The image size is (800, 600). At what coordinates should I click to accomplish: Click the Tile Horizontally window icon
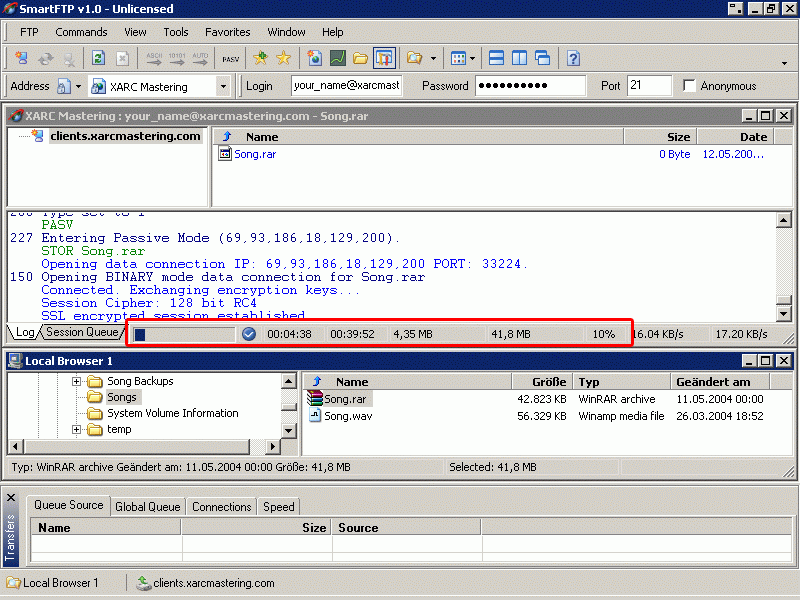coord(495,58)
